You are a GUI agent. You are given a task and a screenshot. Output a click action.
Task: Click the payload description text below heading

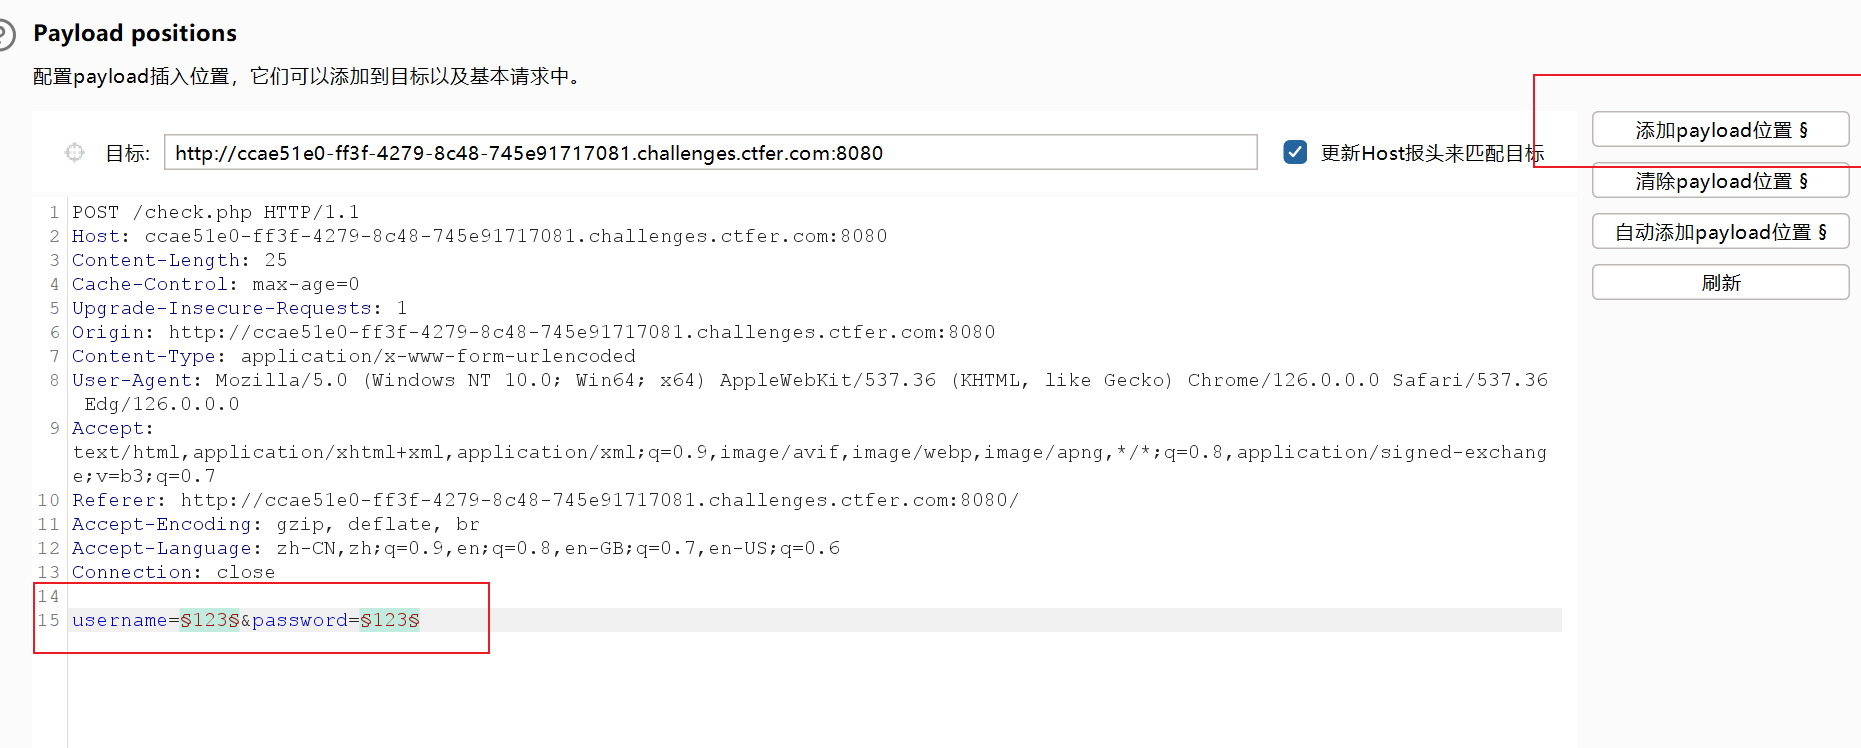(309, 76)
